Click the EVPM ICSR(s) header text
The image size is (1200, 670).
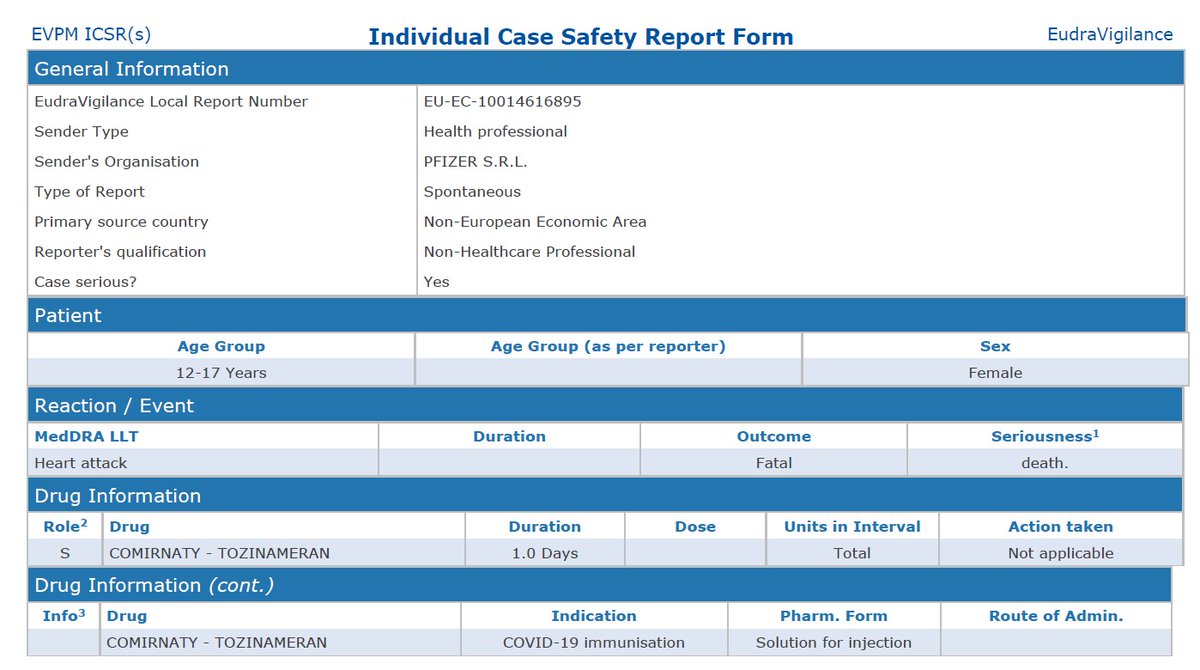(91, 34)
